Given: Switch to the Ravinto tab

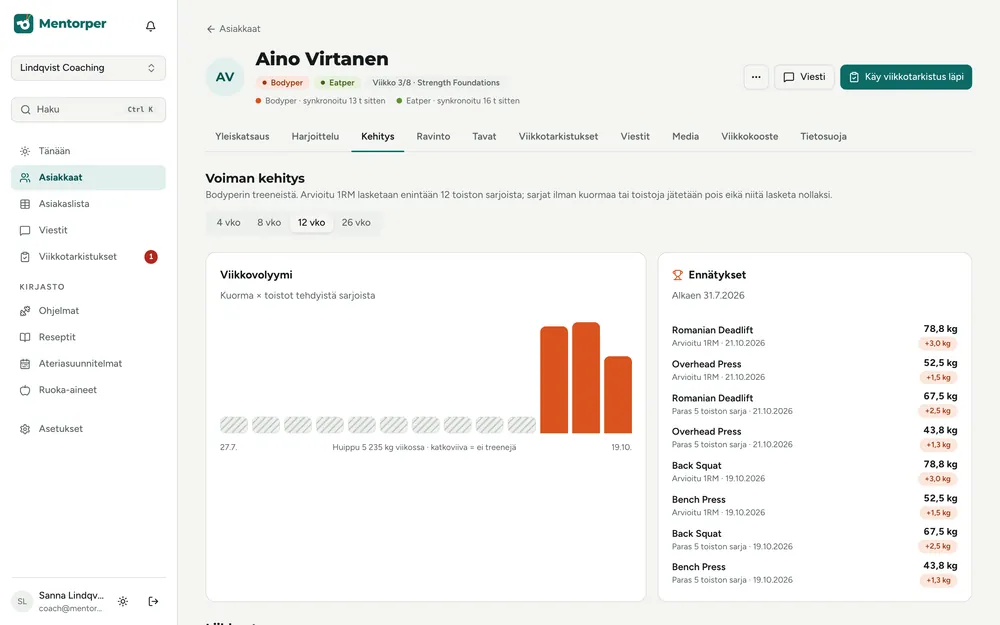Looking at the screenshot, I should coord(433,136).
